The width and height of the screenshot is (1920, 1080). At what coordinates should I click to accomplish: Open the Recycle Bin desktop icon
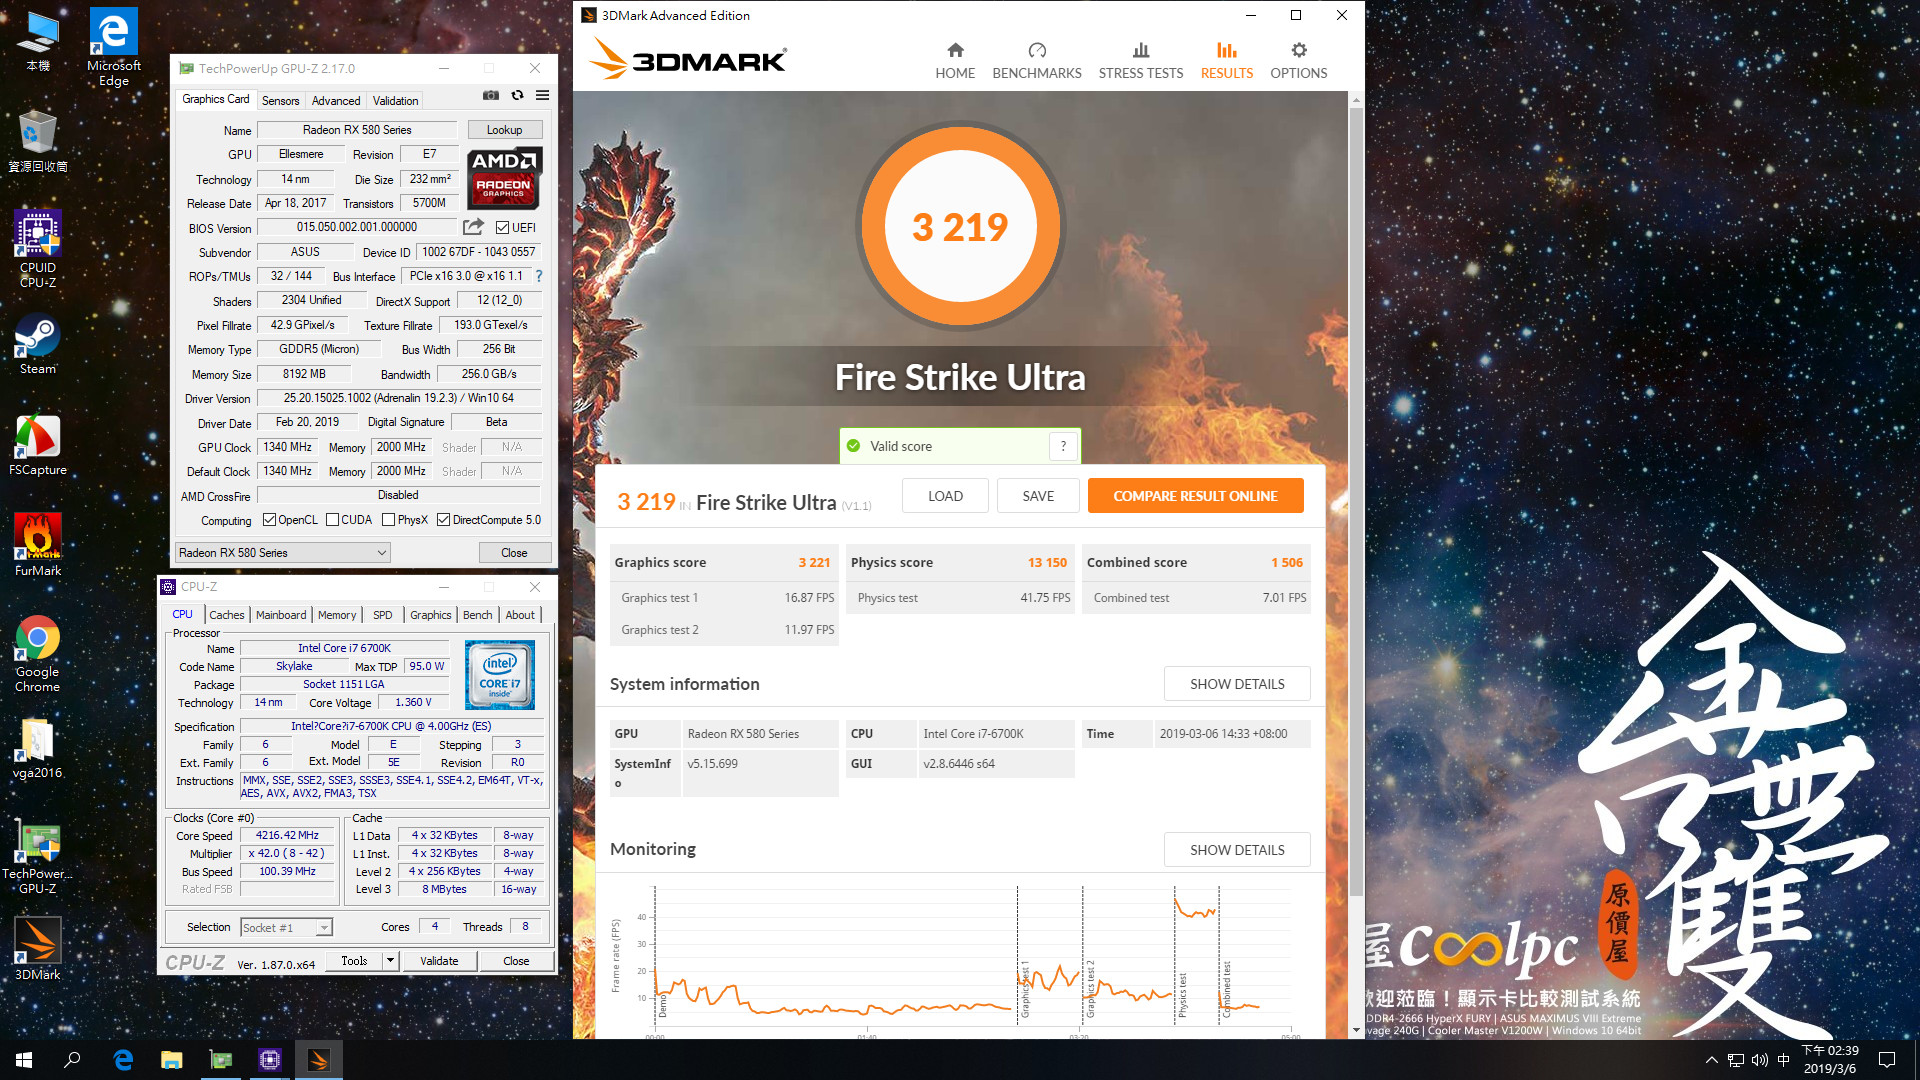(38, 141)
